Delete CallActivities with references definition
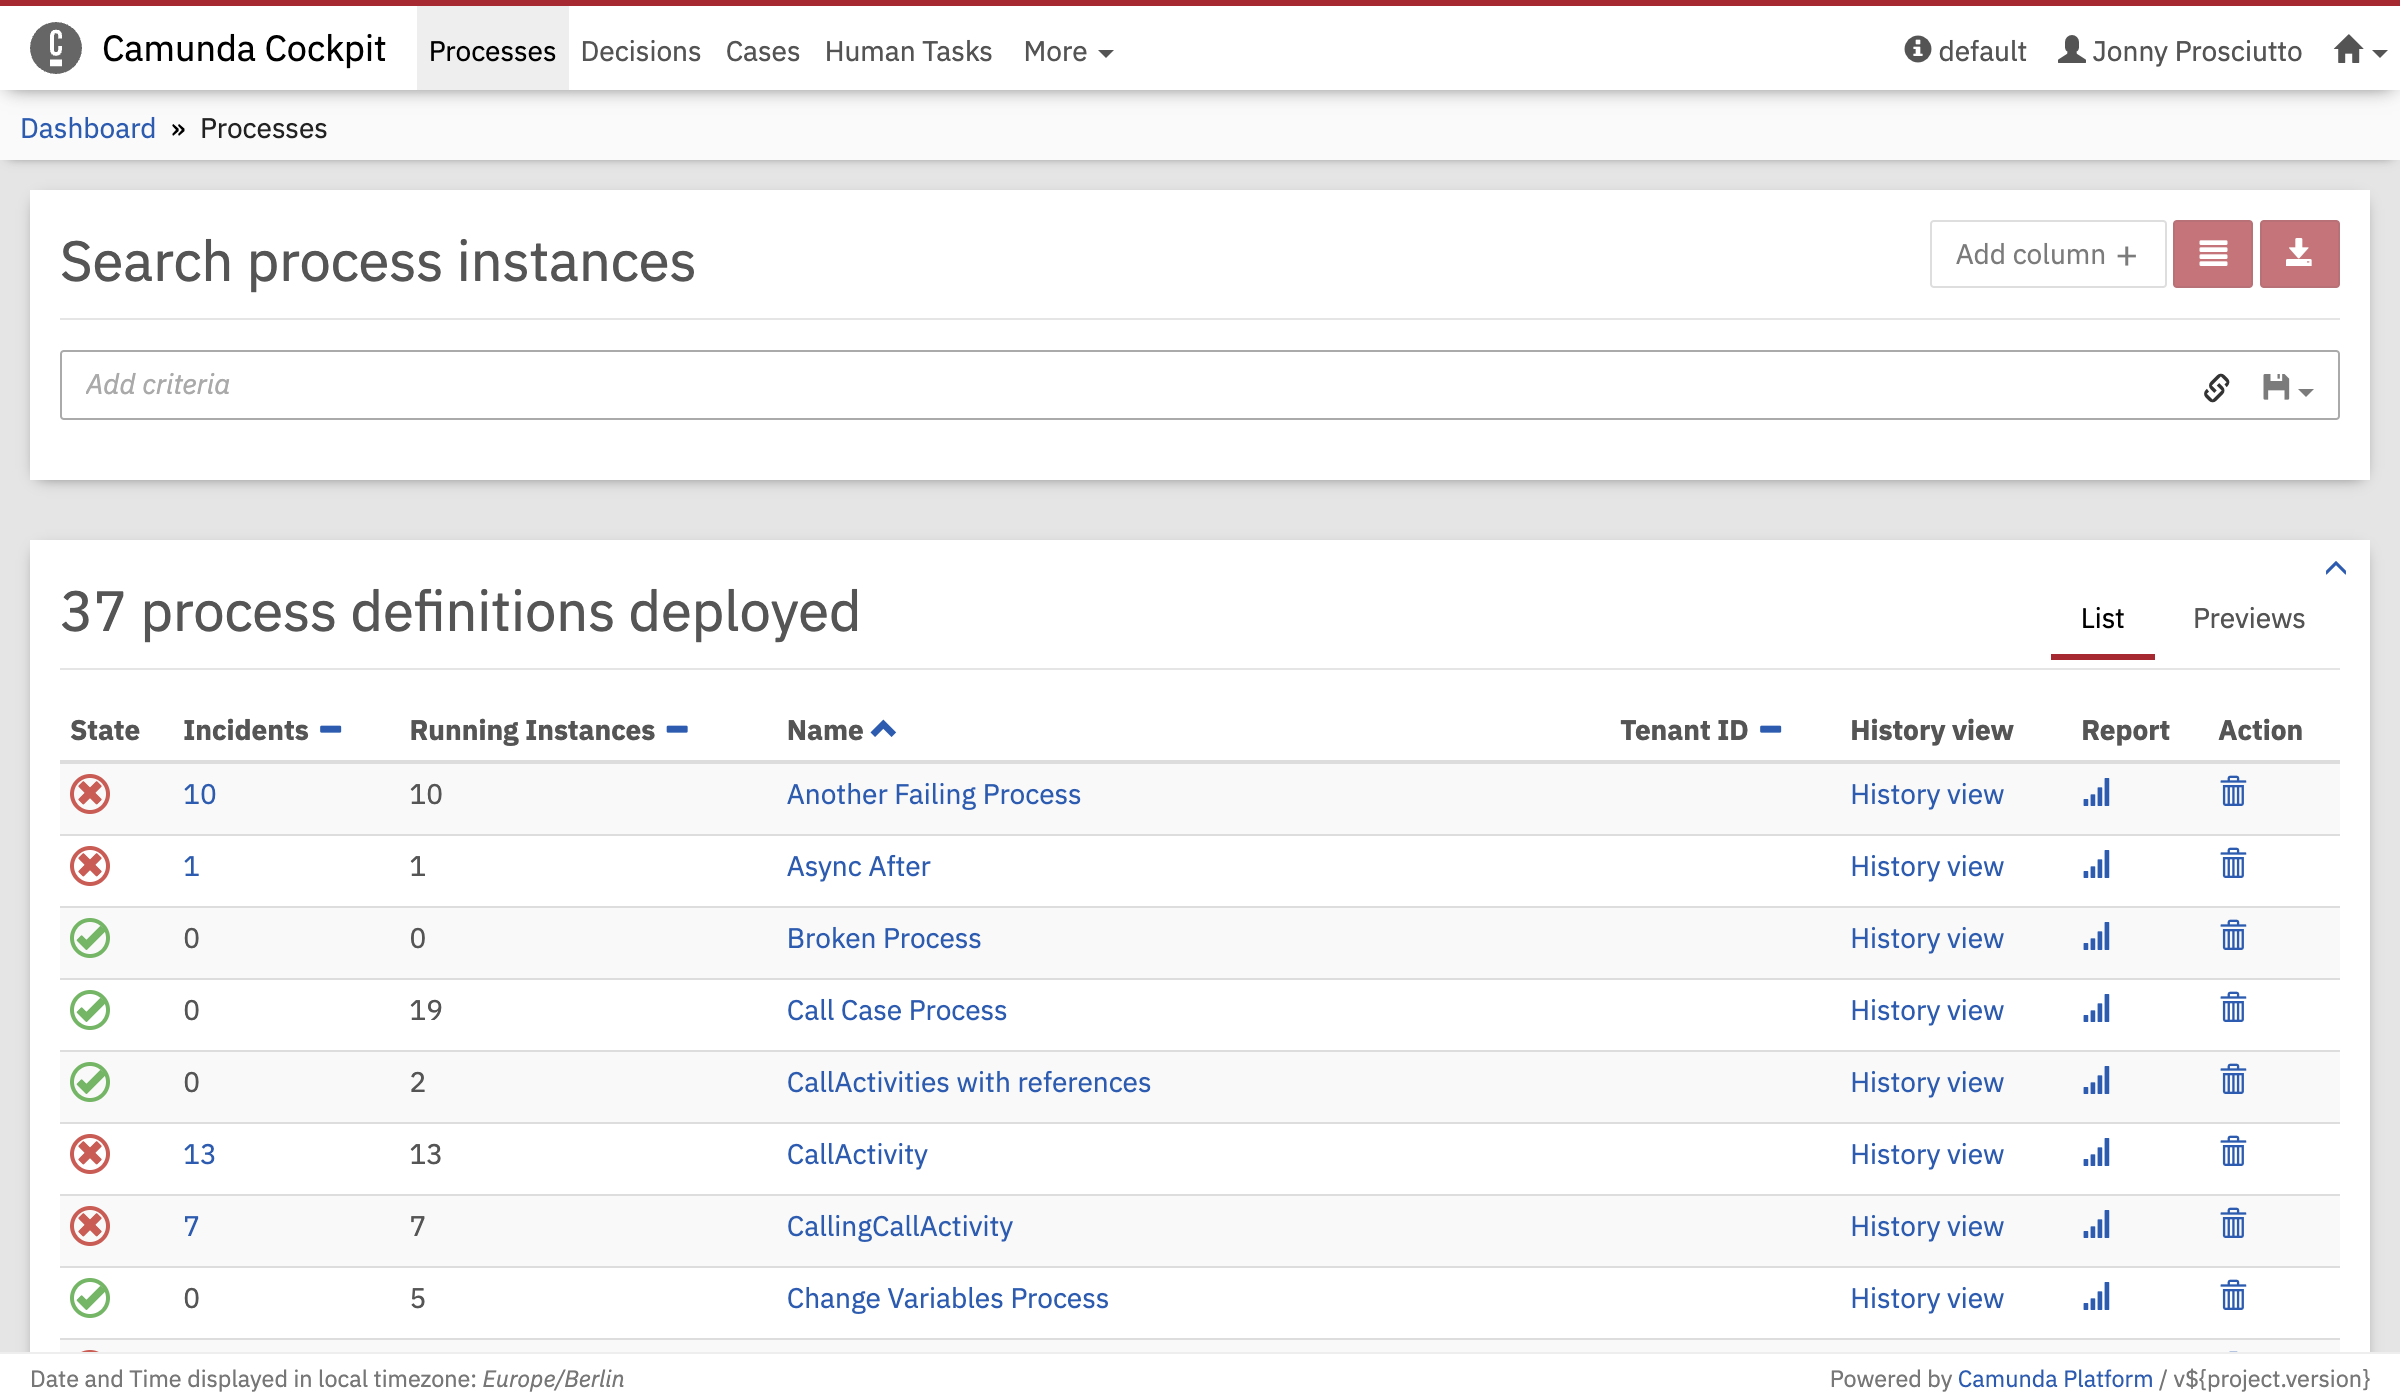 (x=2233, y=1080)
